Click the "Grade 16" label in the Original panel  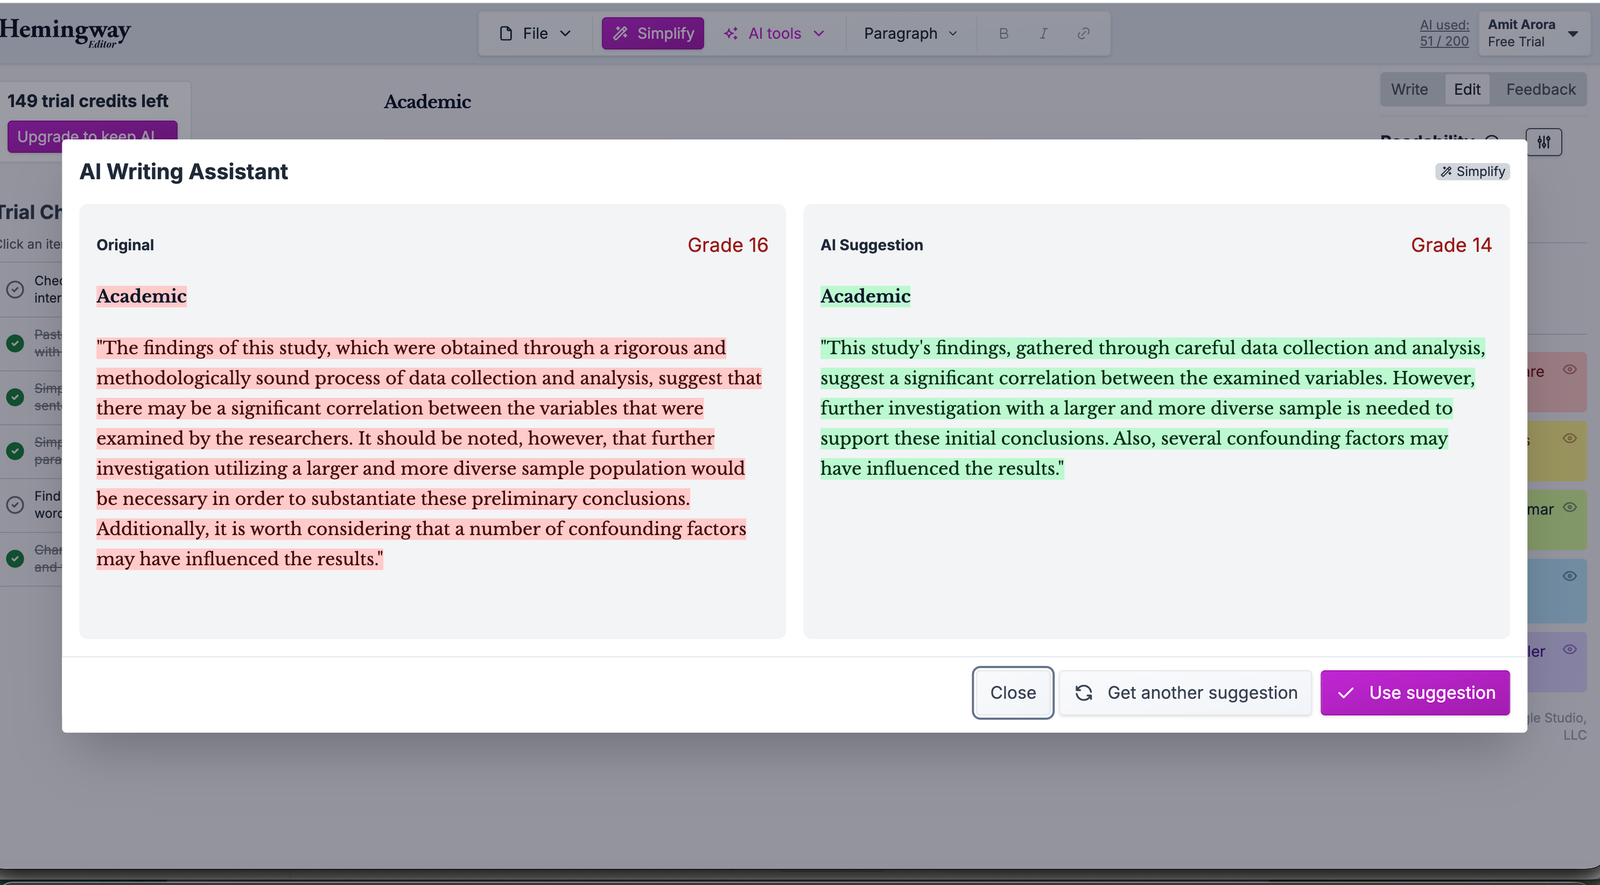click(728, 245)
